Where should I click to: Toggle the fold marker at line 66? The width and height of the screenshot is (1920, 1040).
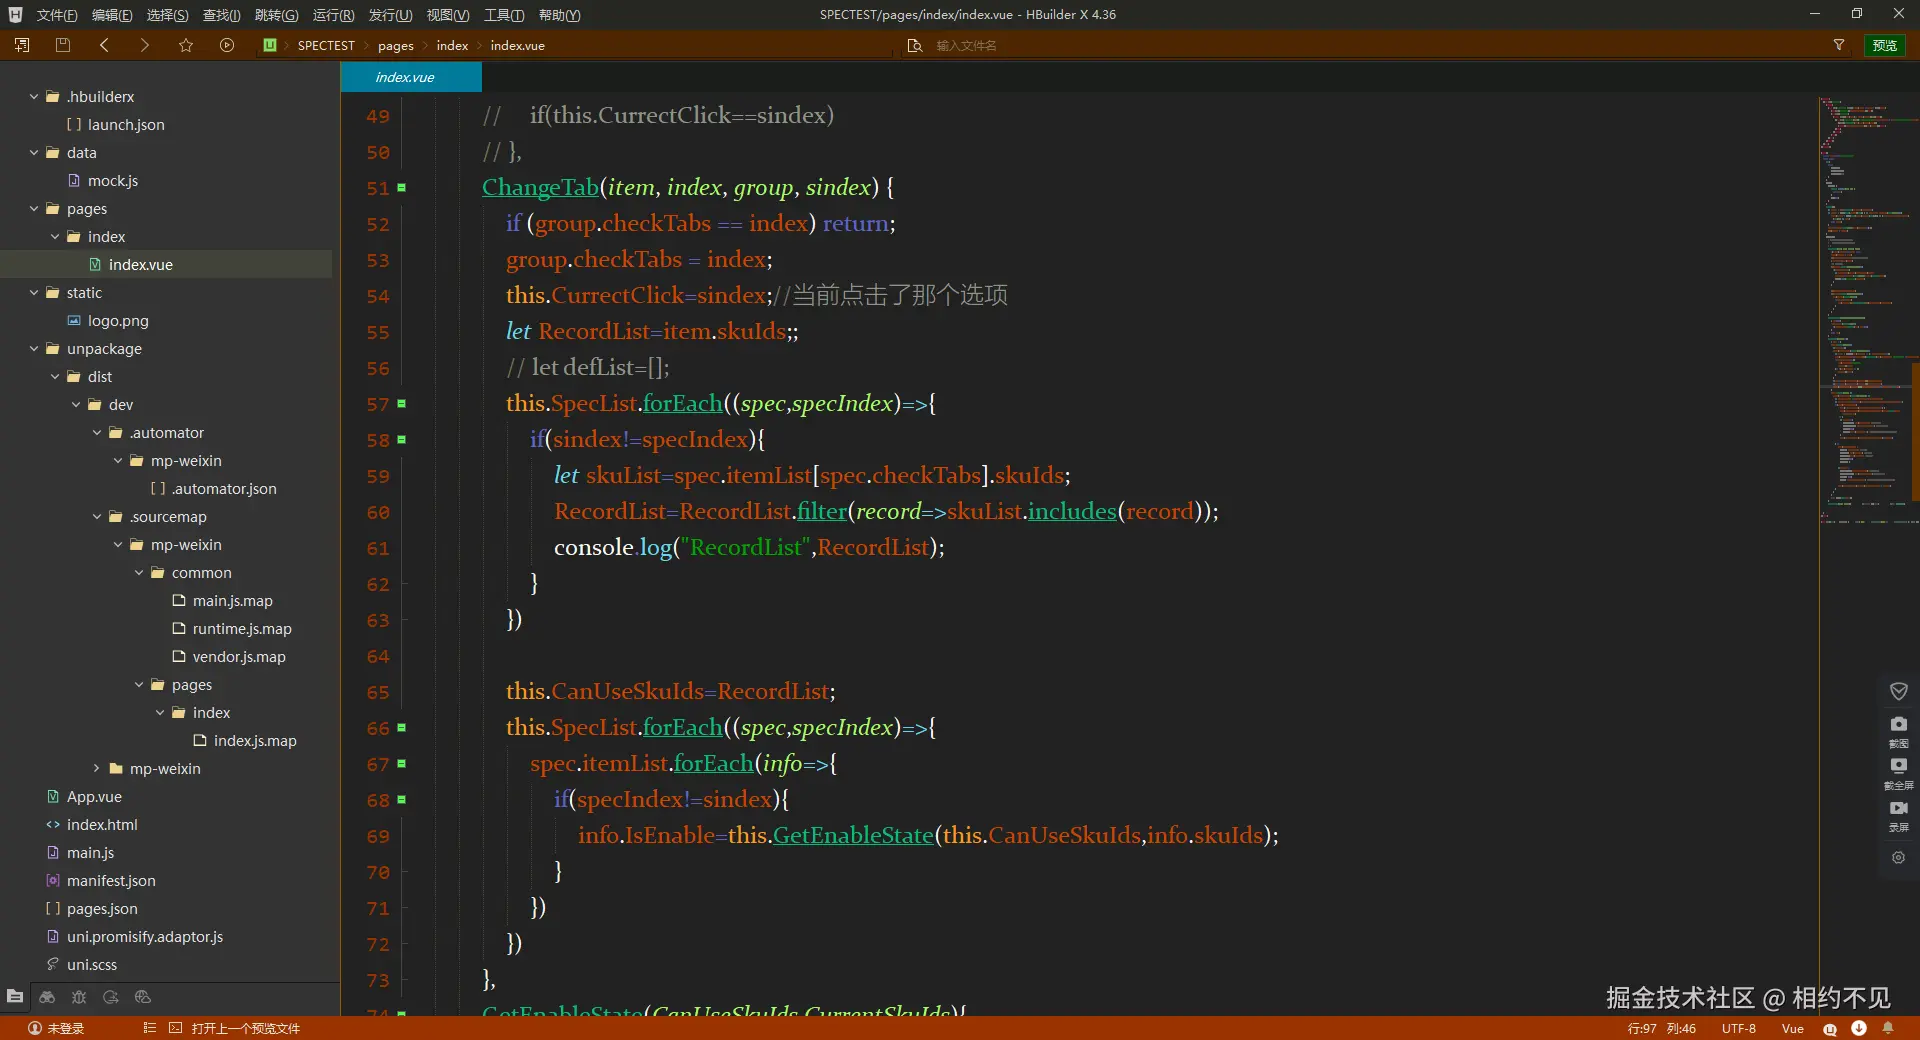tap(402, 727)
